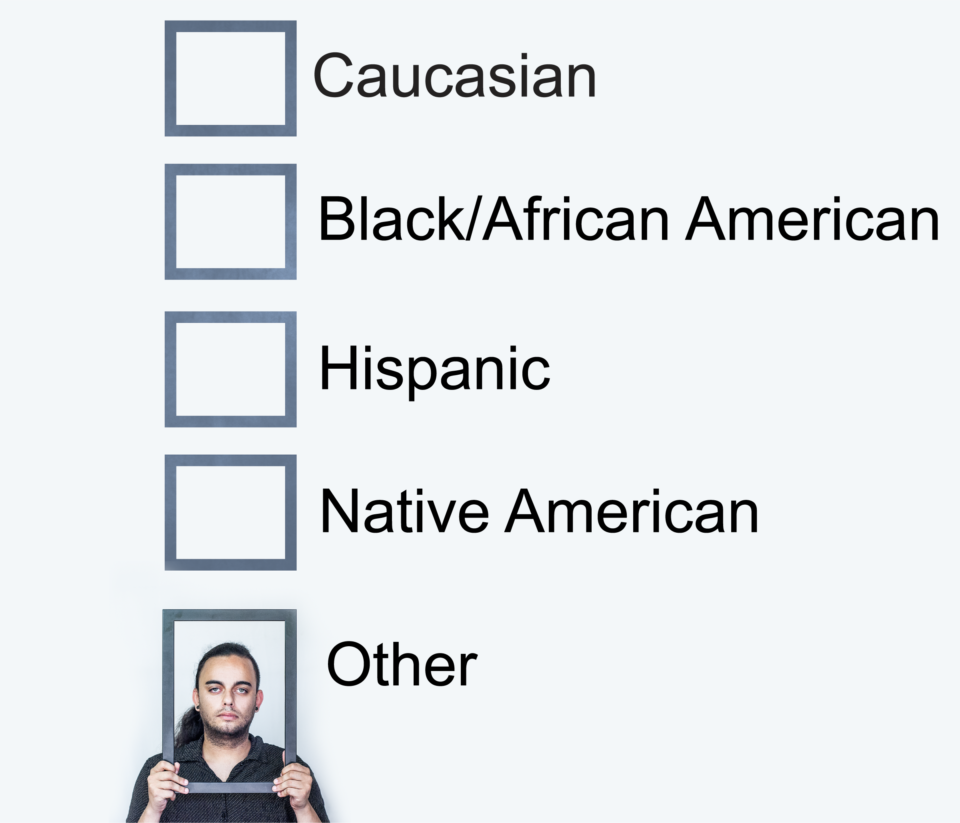Click the Hispanic label text
This screenshot has width=960, height=823.
tap(435, 369)
